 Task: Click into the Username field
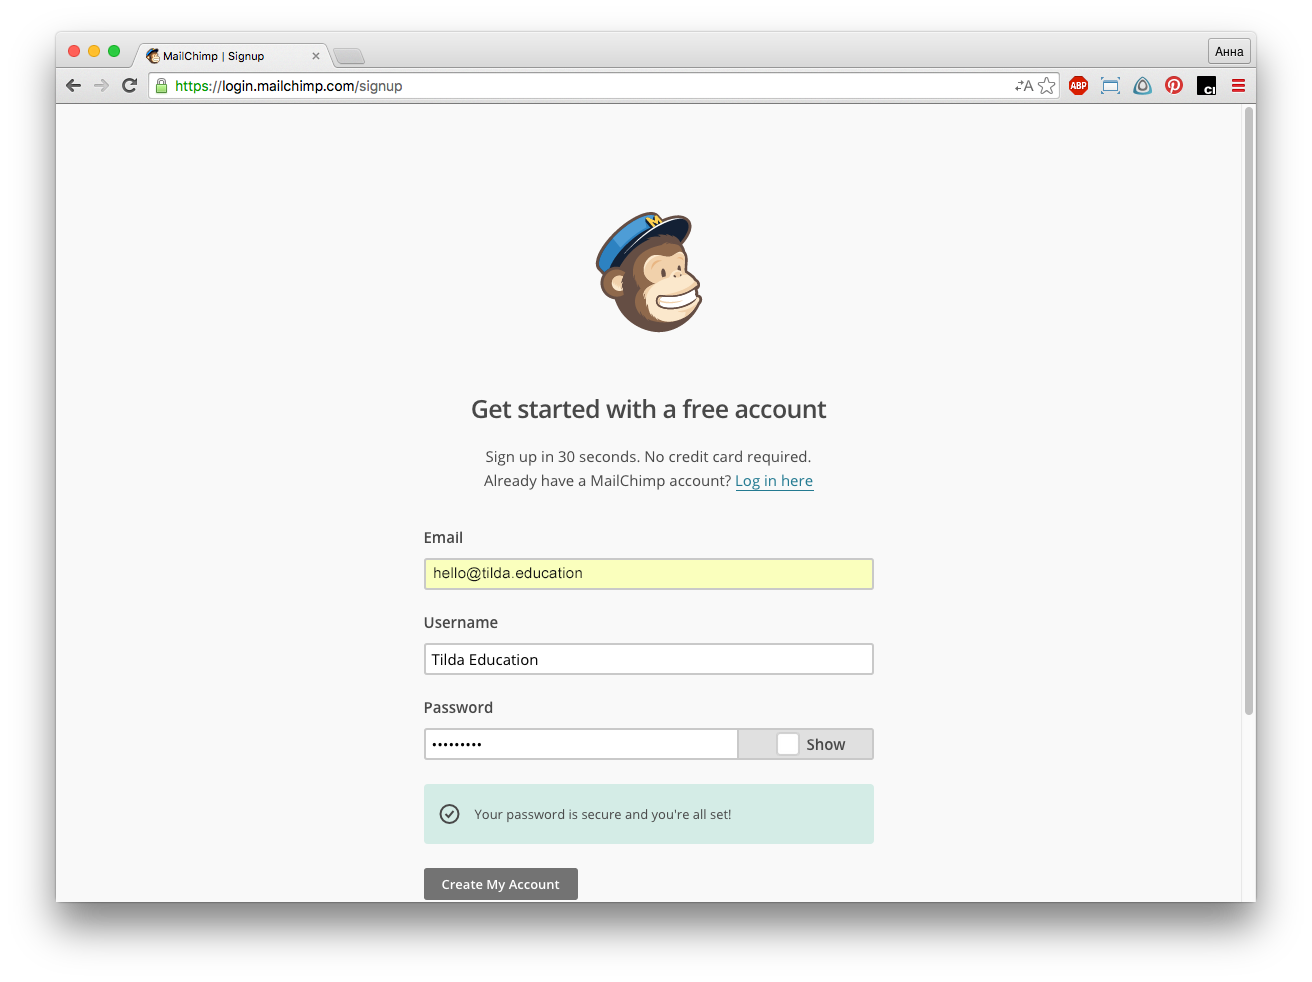pyautogui.click(x=648, y=660)
